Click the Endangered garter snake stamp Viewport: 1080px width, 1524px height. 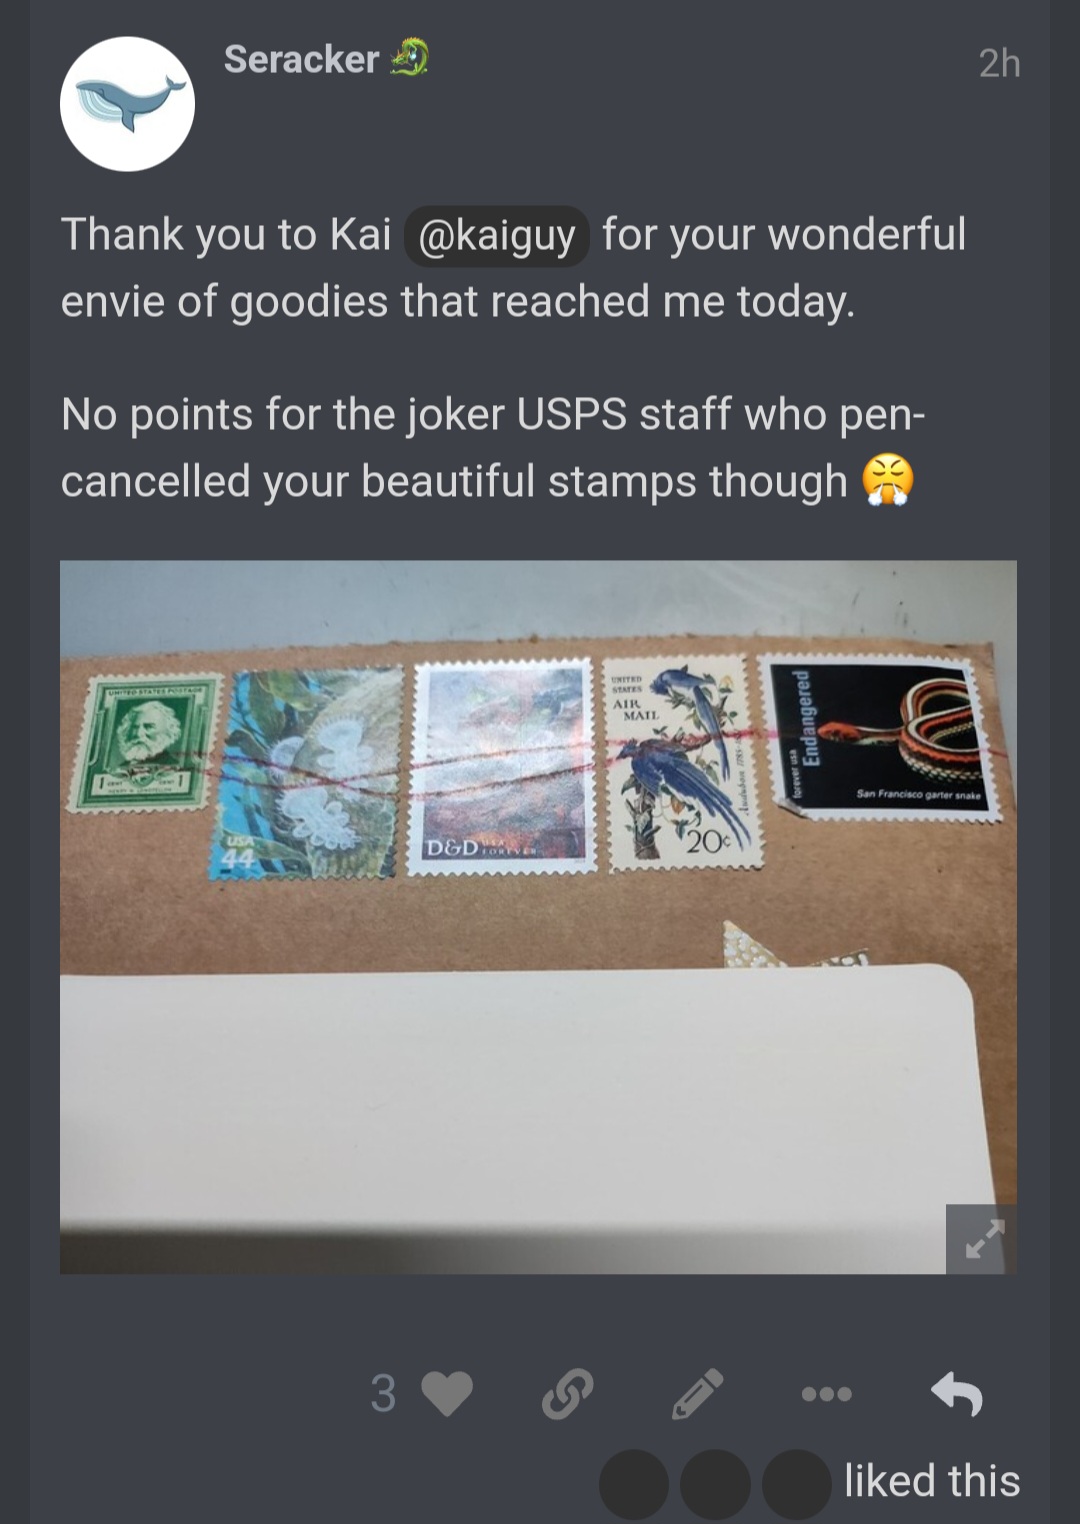pyautogui.click(x=880, y=737)
